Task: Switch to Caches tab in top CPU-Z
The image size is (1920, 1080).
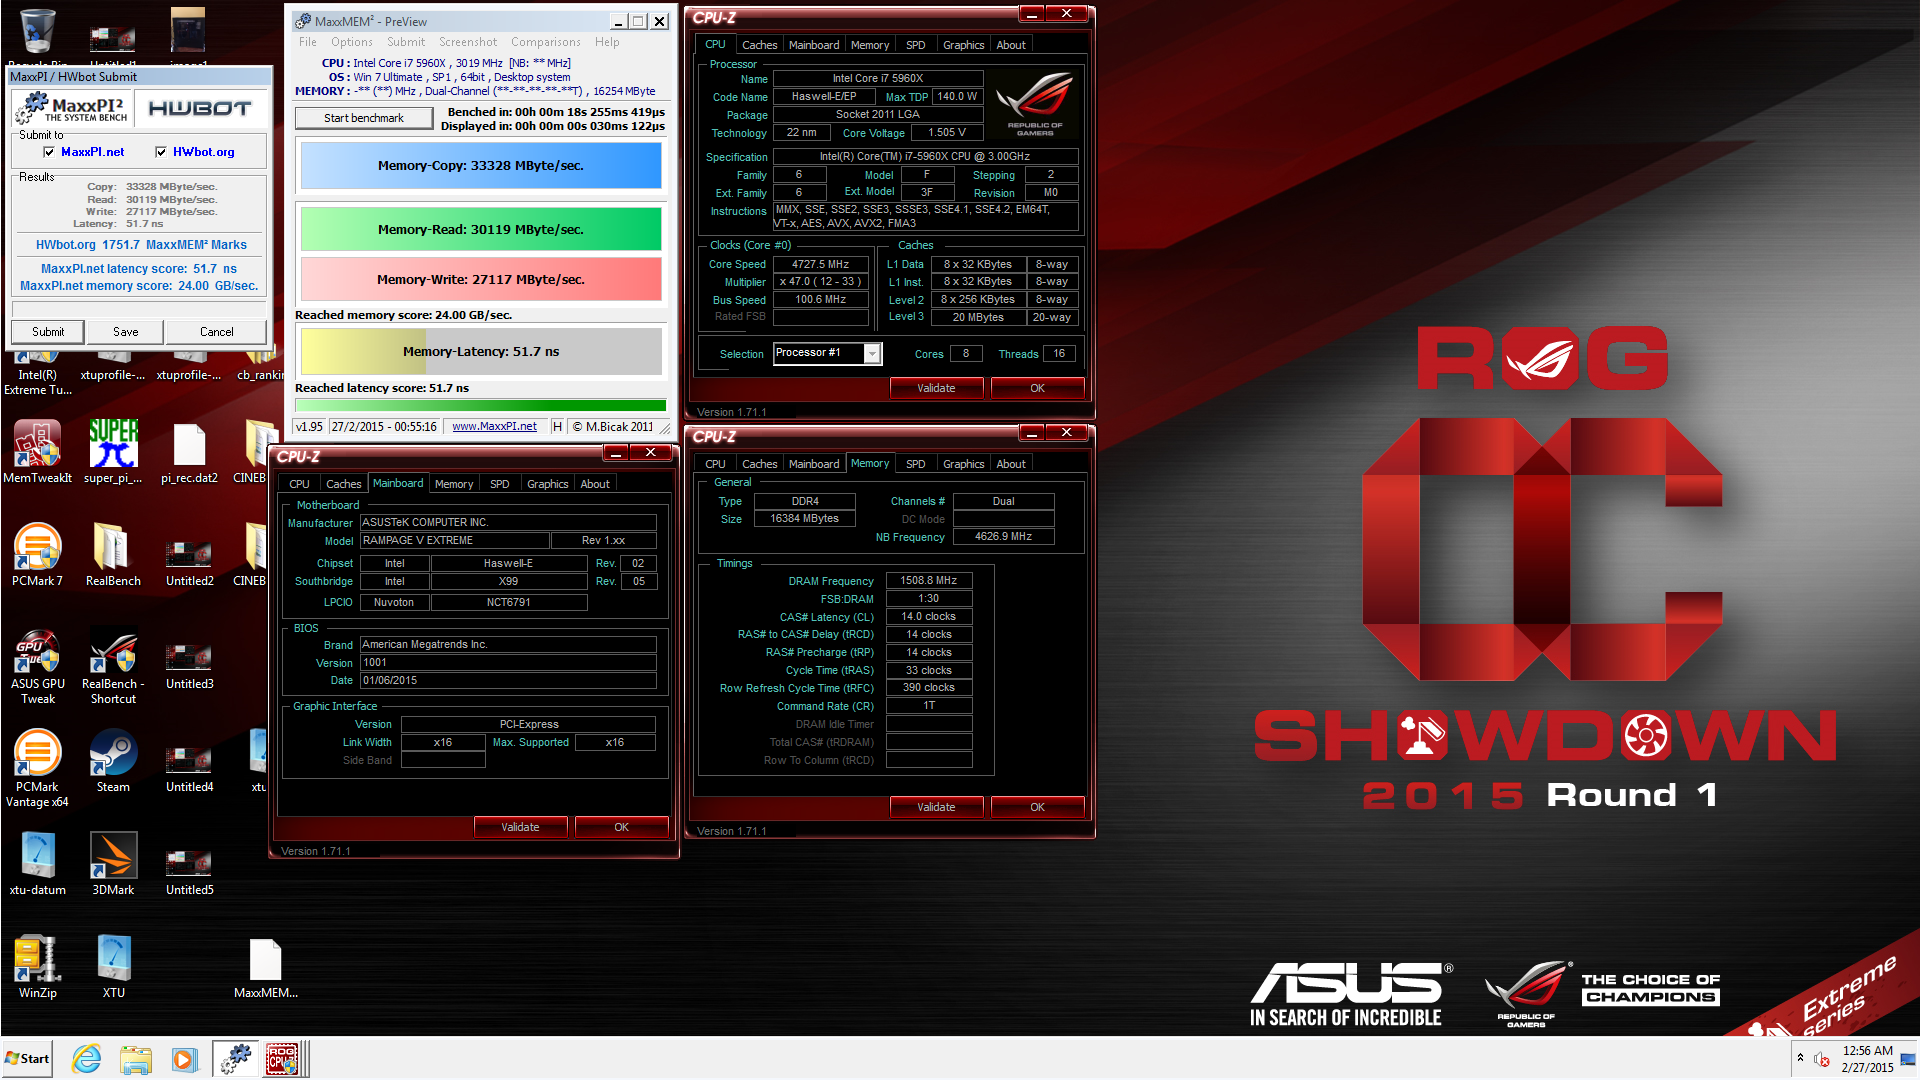Action: click(759, 45)
